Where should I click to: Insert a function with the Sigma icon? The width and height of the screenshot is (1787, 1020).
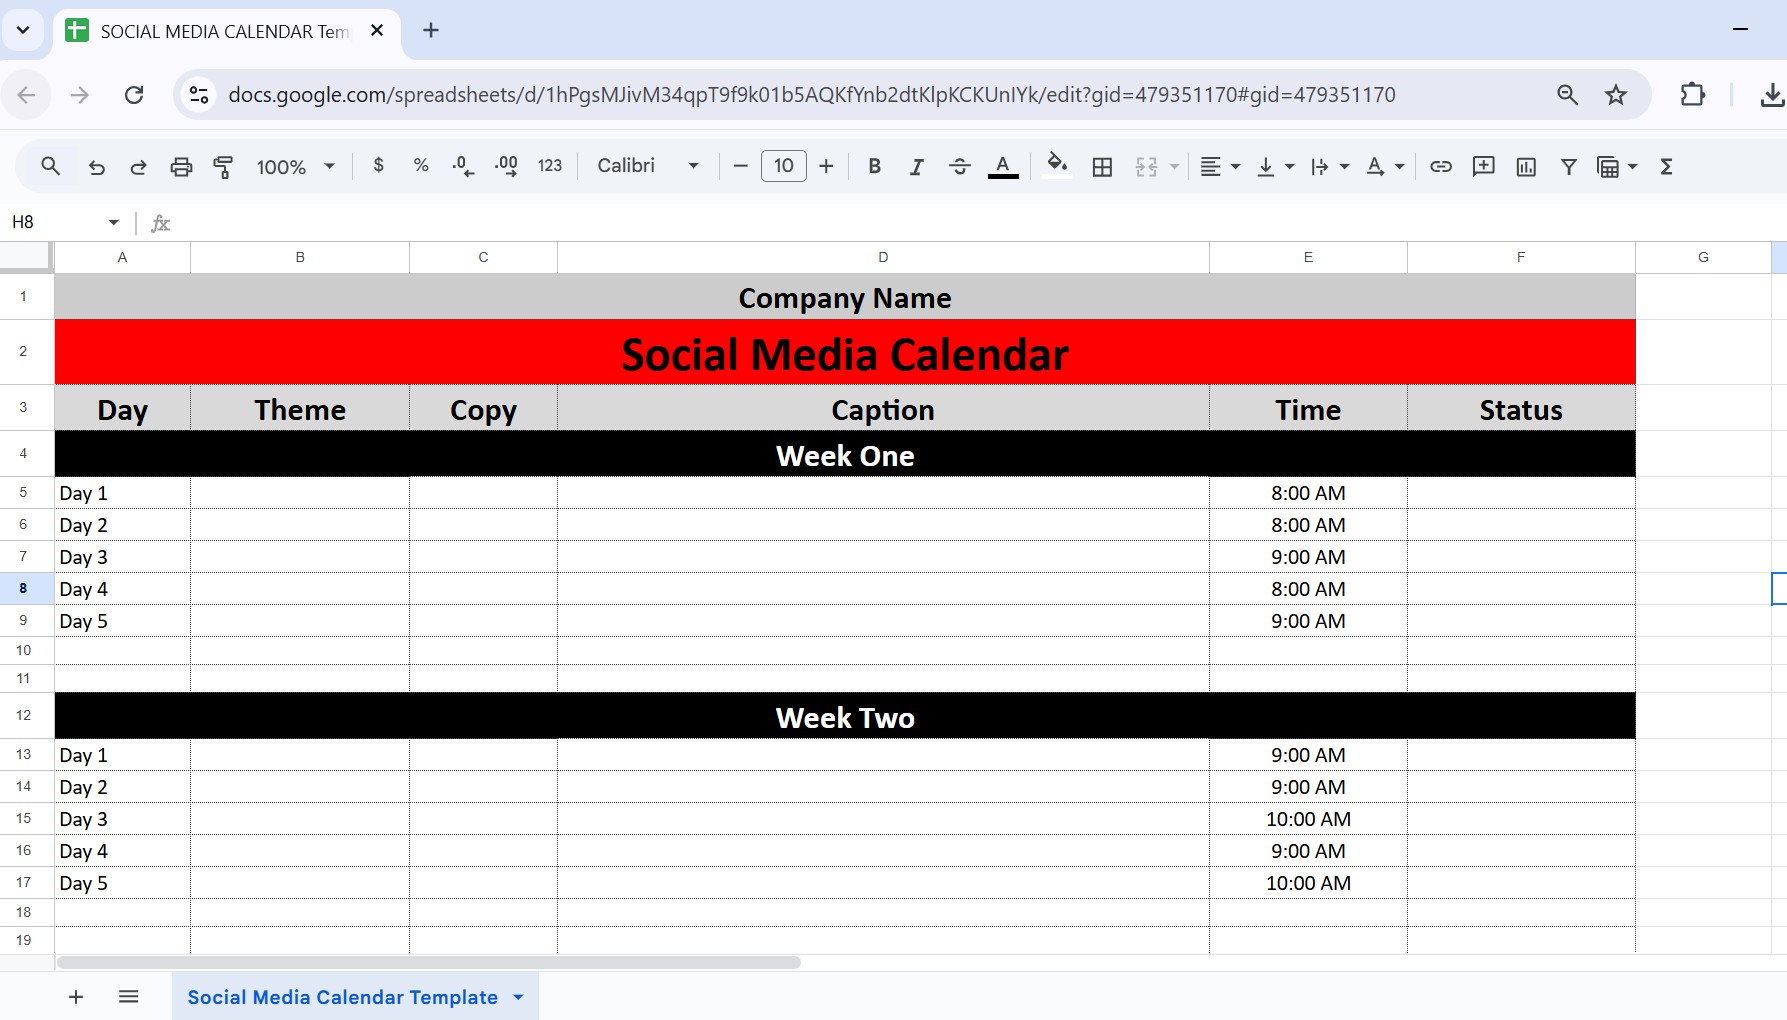pos(1666,166)
